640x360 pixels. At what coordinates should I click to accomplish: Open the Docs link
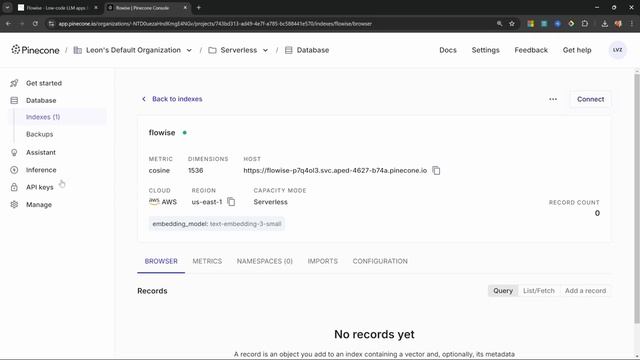click(448, 50)
